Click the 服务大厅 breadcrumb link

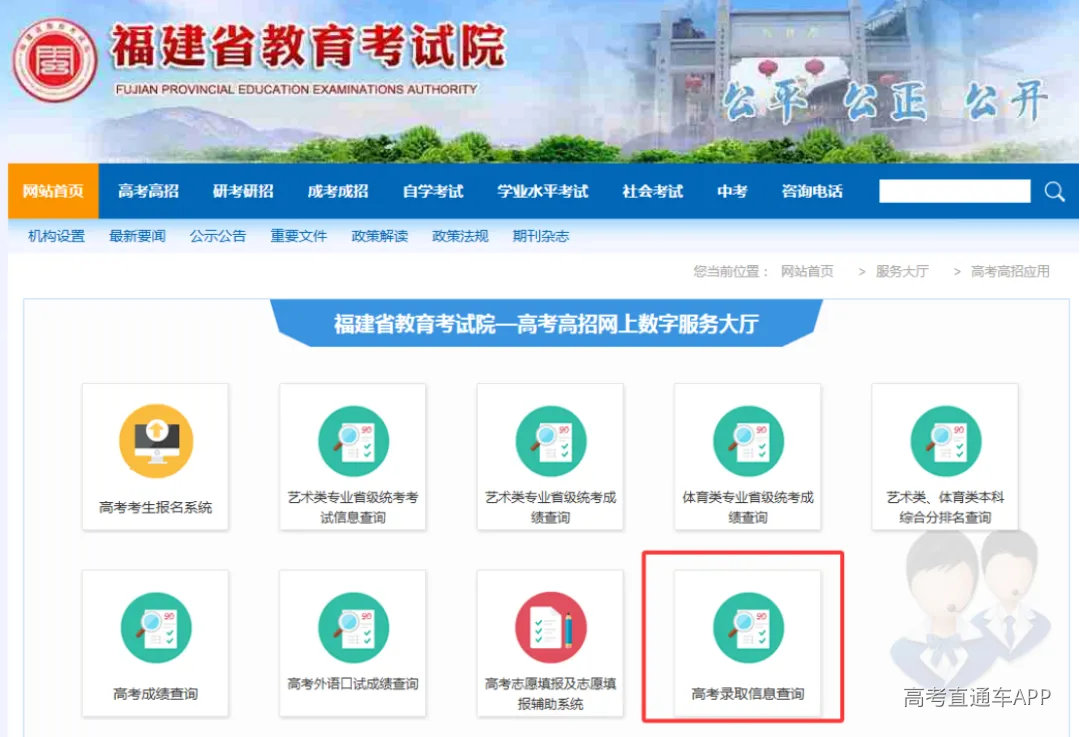coord(902,271)
